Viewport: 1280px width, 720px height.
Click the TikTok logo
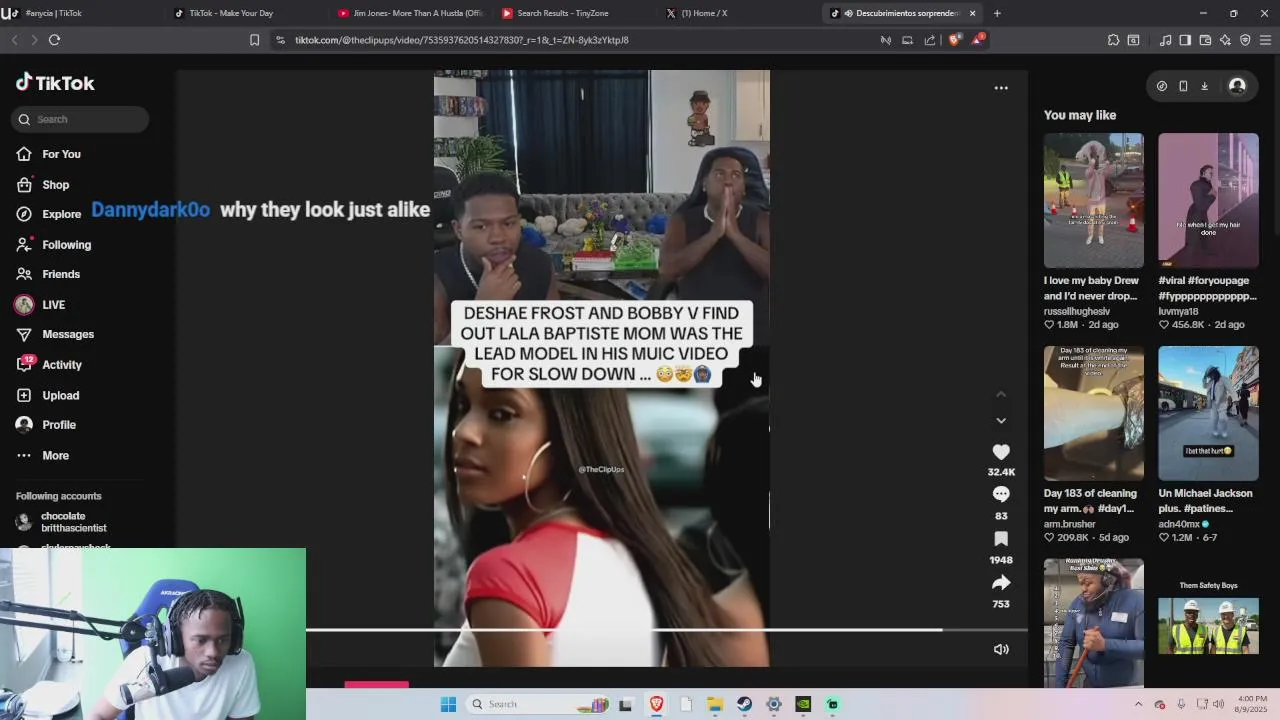point(55,83)
